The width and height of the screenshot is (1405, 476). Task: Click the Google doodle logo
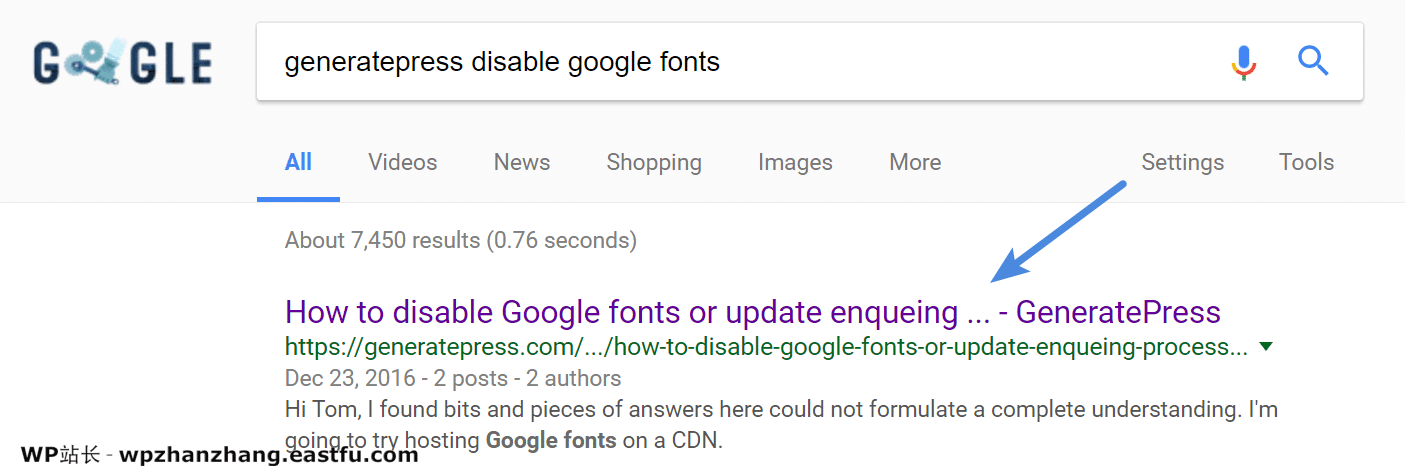point(122,62)
